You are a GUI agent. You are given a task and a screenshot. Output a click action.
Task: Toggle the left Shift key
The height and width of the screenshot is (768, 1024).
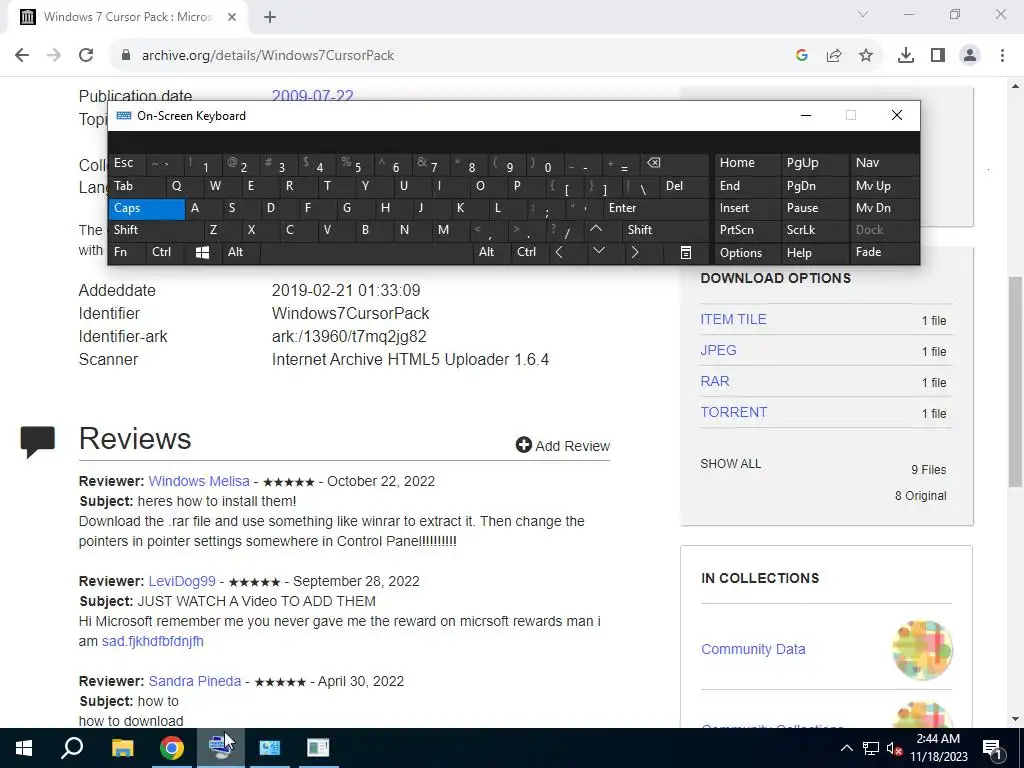pos(155,230)
